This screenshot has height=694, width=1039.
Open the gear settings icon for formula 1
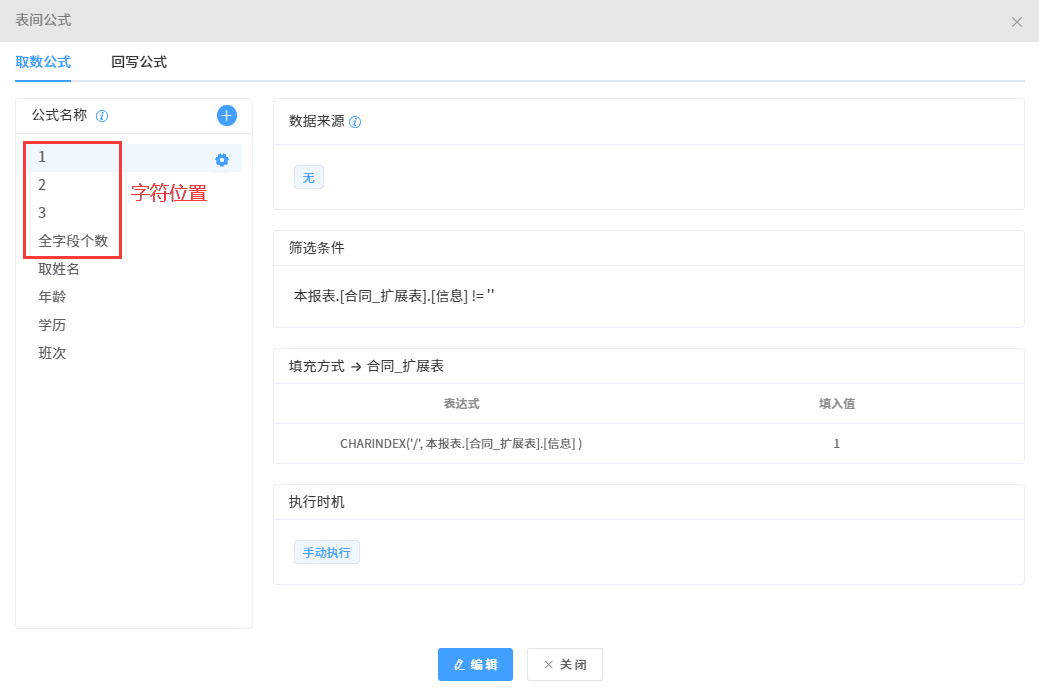click(222, 160)
